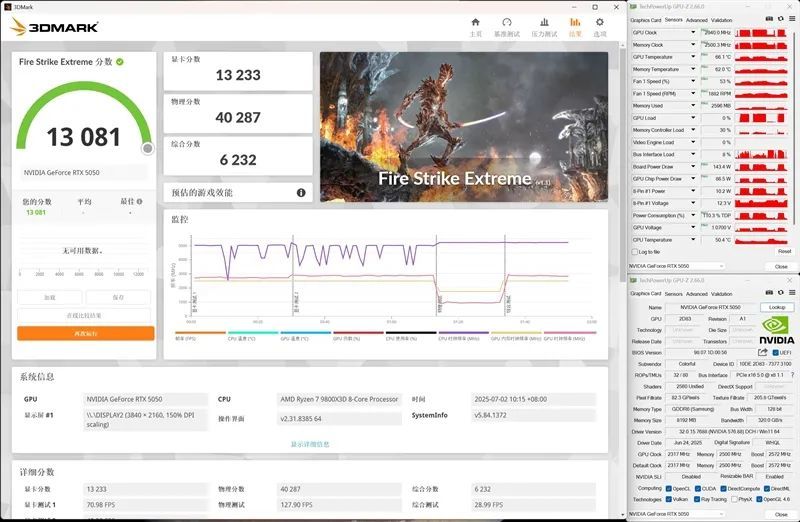Toggle the CUDA checkbox
This screenshot has height=522, width=800.
[x=697, y=488]
